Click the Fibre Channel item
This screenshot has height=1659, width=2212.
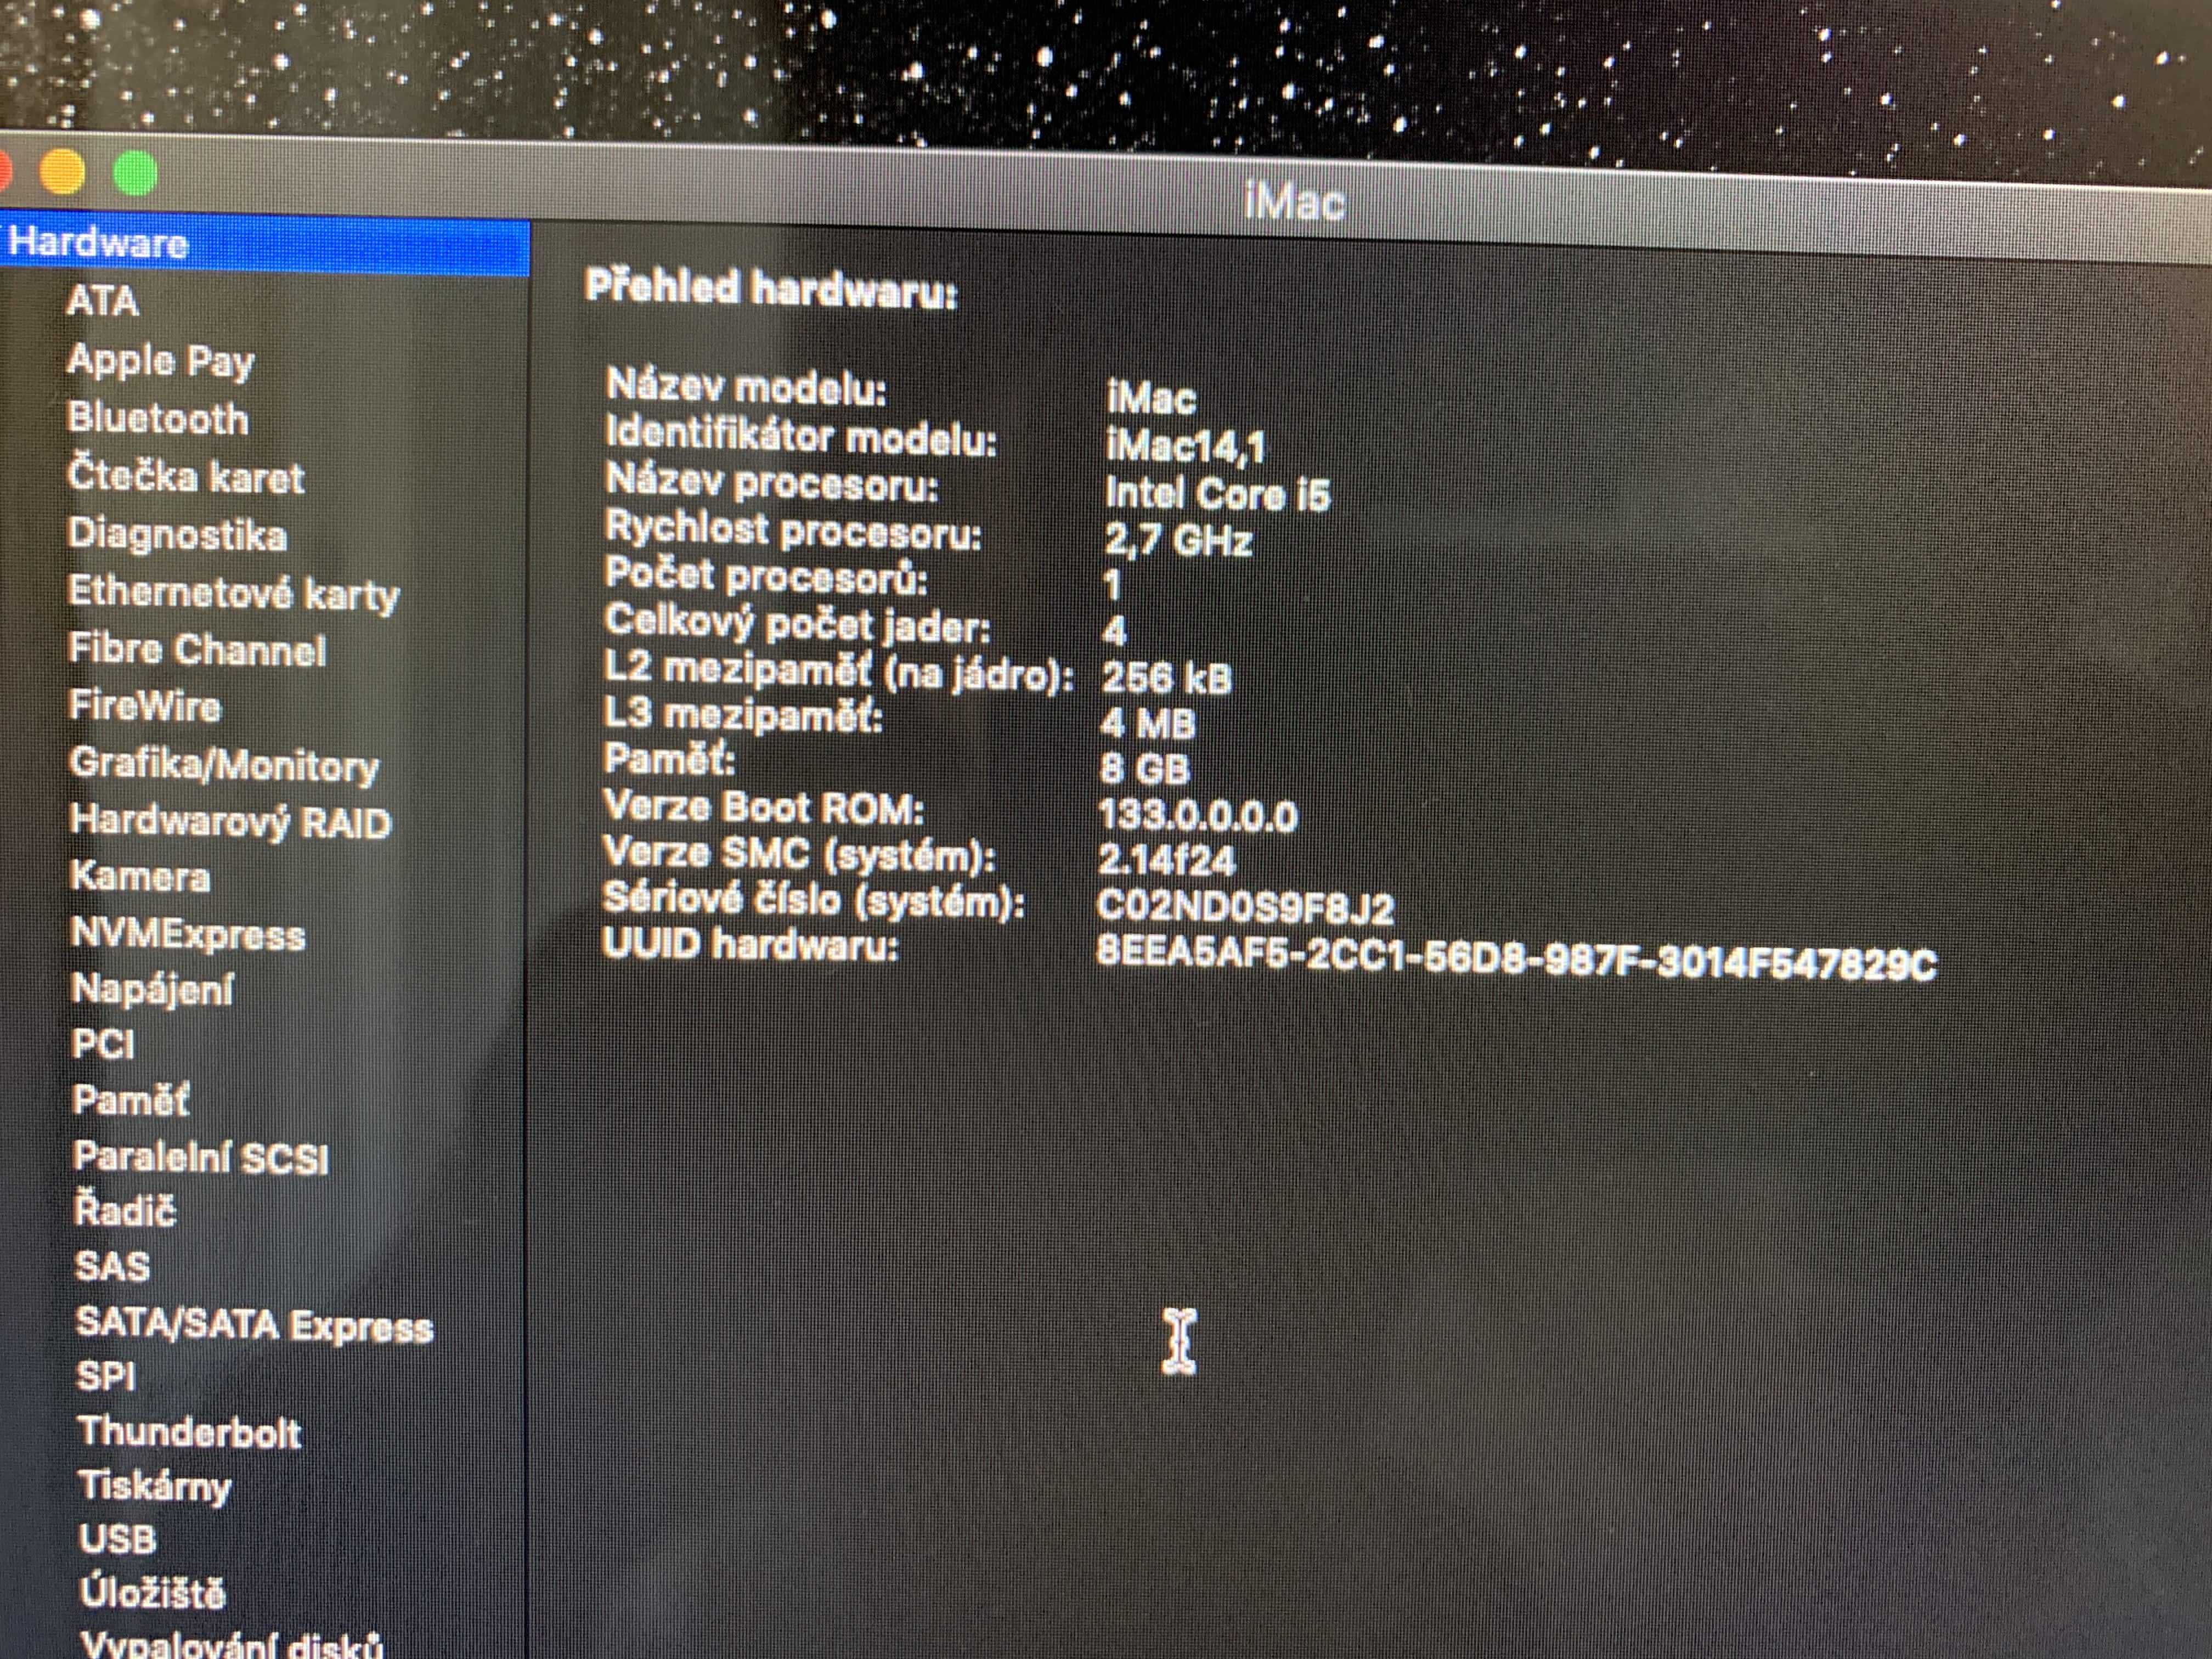(197, 650)
